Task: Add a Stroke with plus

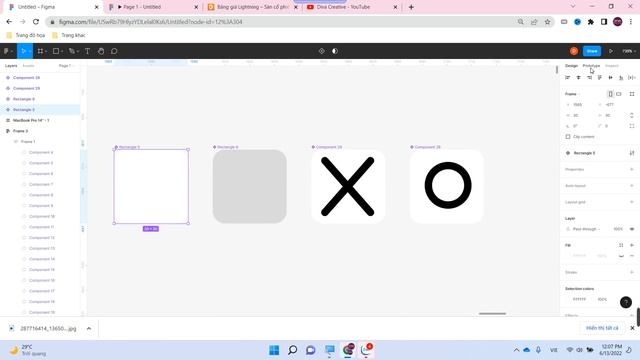Action: [632, 272]
